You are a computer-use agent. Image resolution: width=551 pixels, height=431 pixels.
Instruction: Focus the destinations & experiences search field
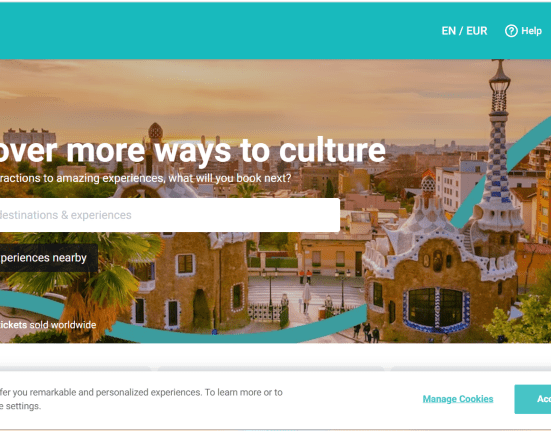[169, 215]
